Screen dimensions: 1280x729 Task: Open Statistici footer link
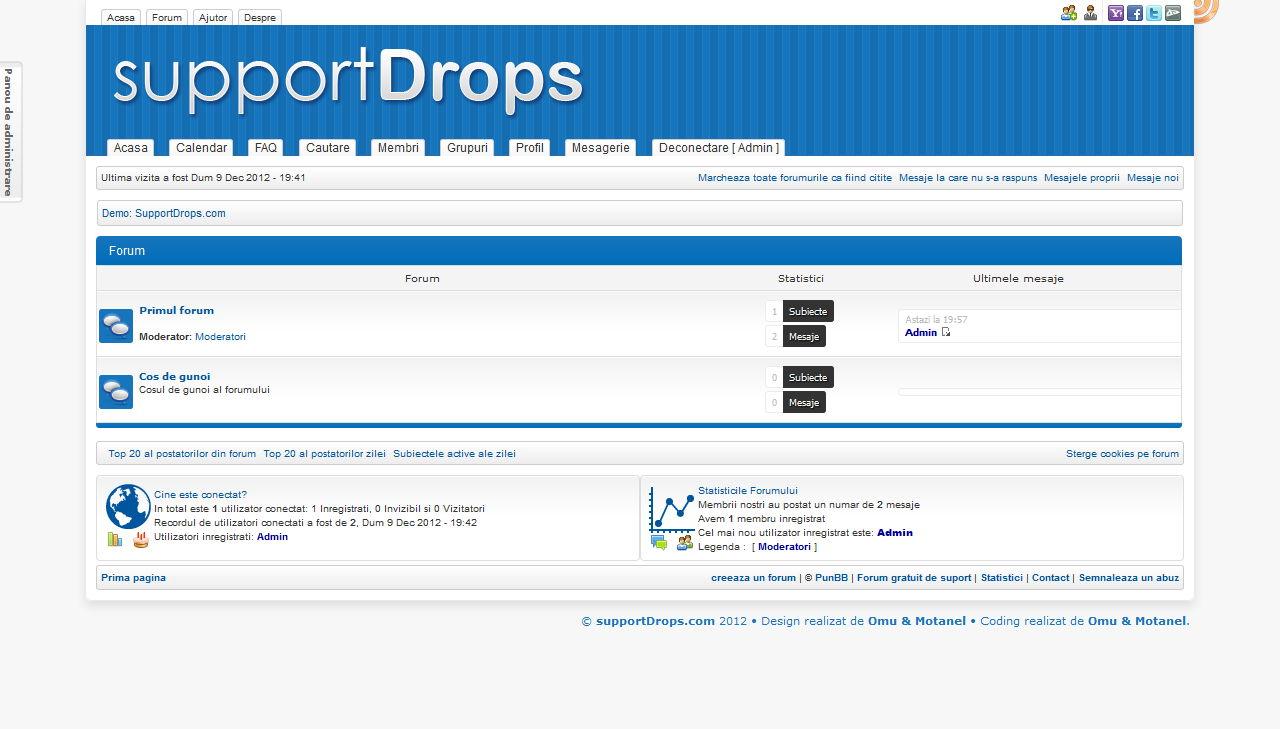click(x=1002, y=578)
